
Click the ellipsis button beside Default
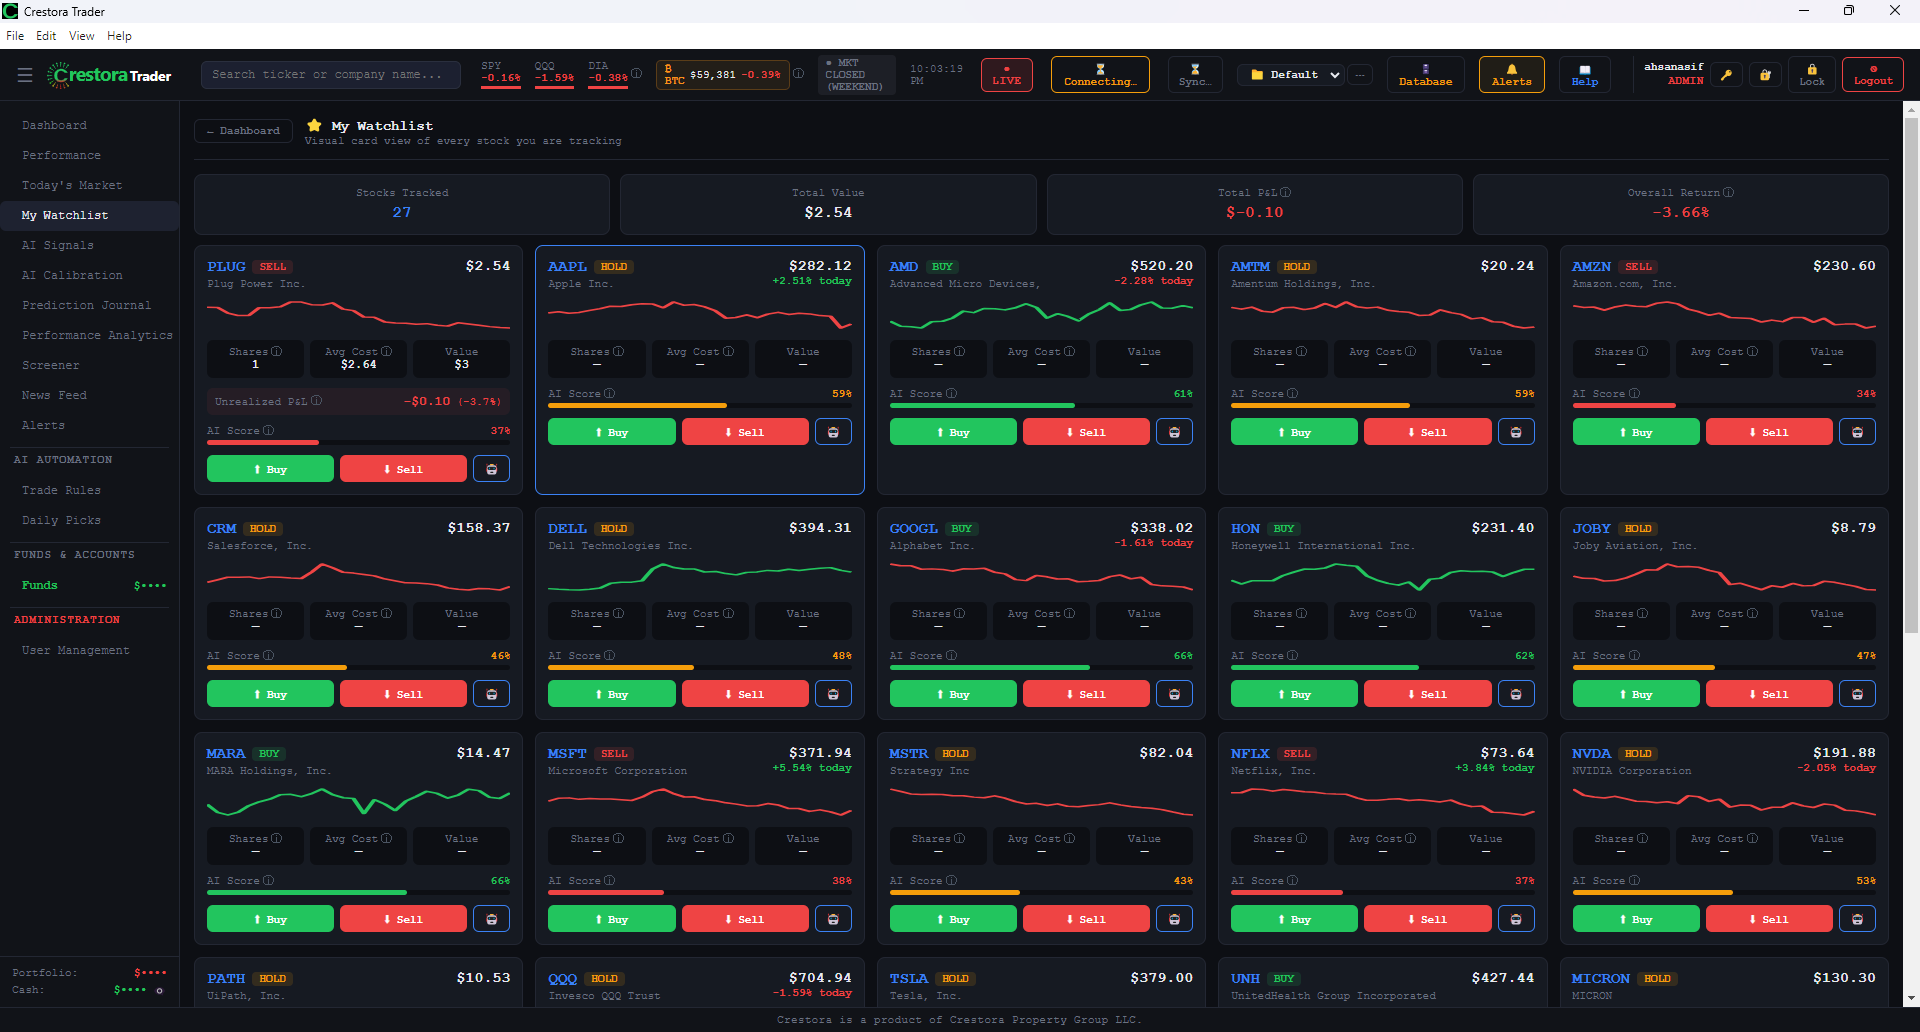click(x=1360, y=75)
